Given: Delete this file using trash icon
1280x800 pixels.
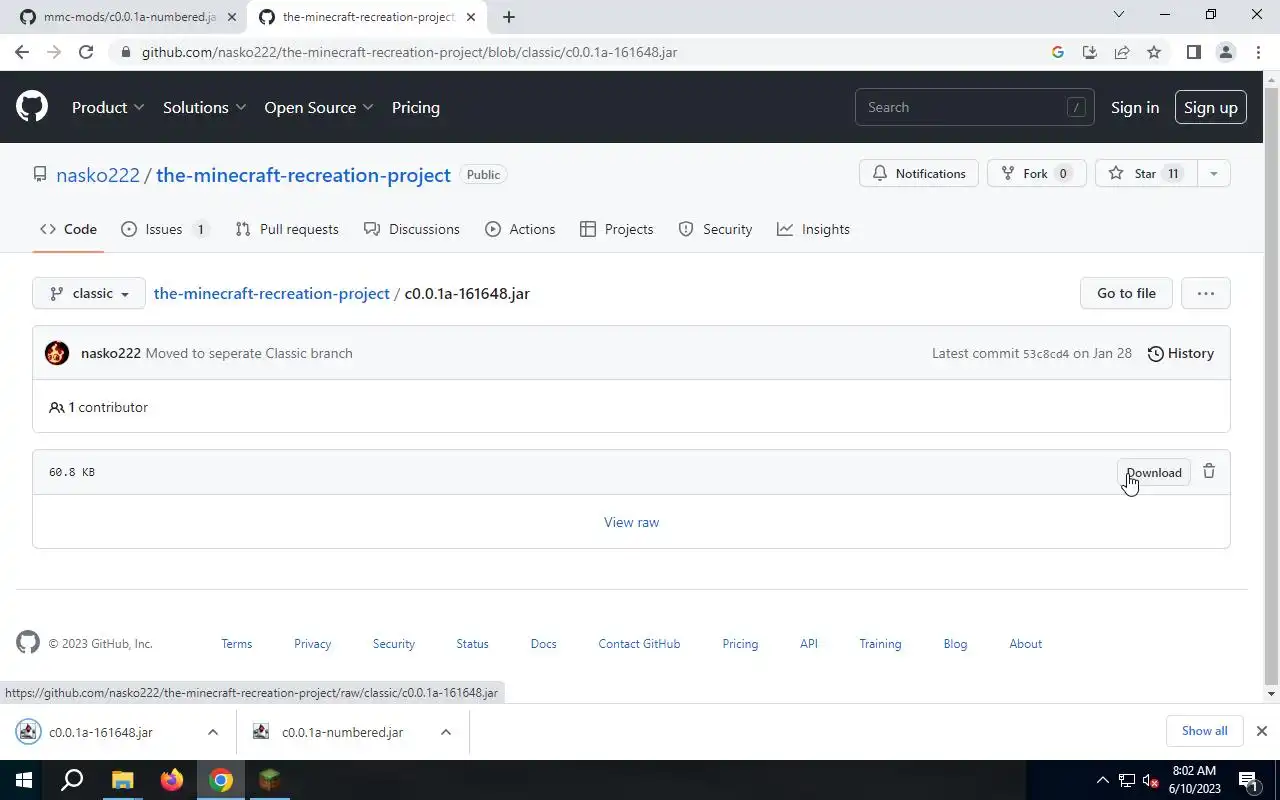Looking at the screenshot, I should coord(1209,472).
